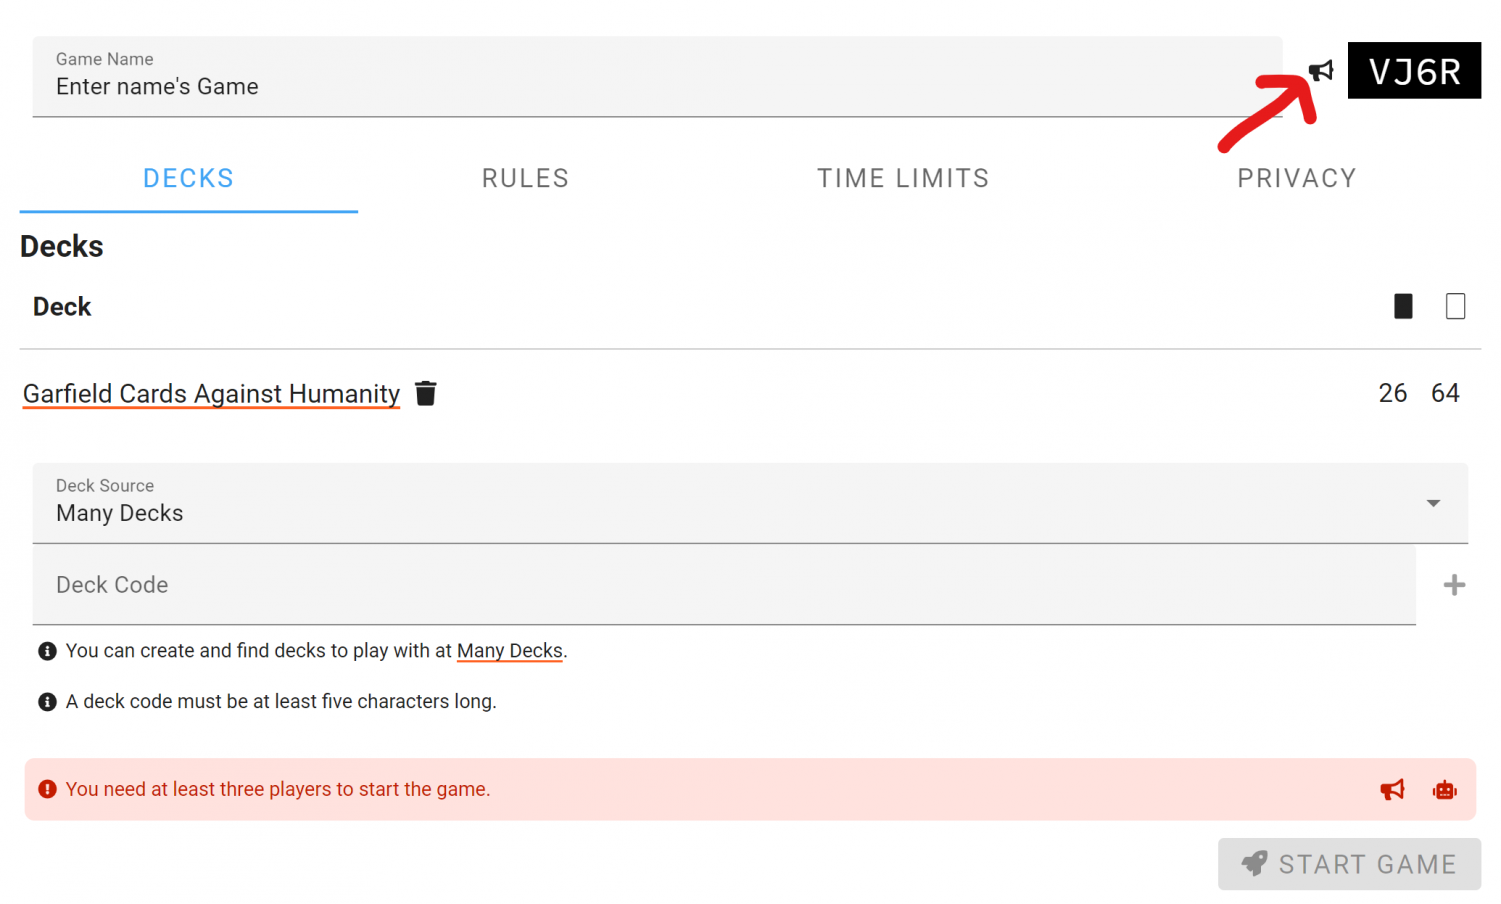This screenshot has height=904, width=1501.
Task: Click the red error exclamation icon
Action: [47, 789]
